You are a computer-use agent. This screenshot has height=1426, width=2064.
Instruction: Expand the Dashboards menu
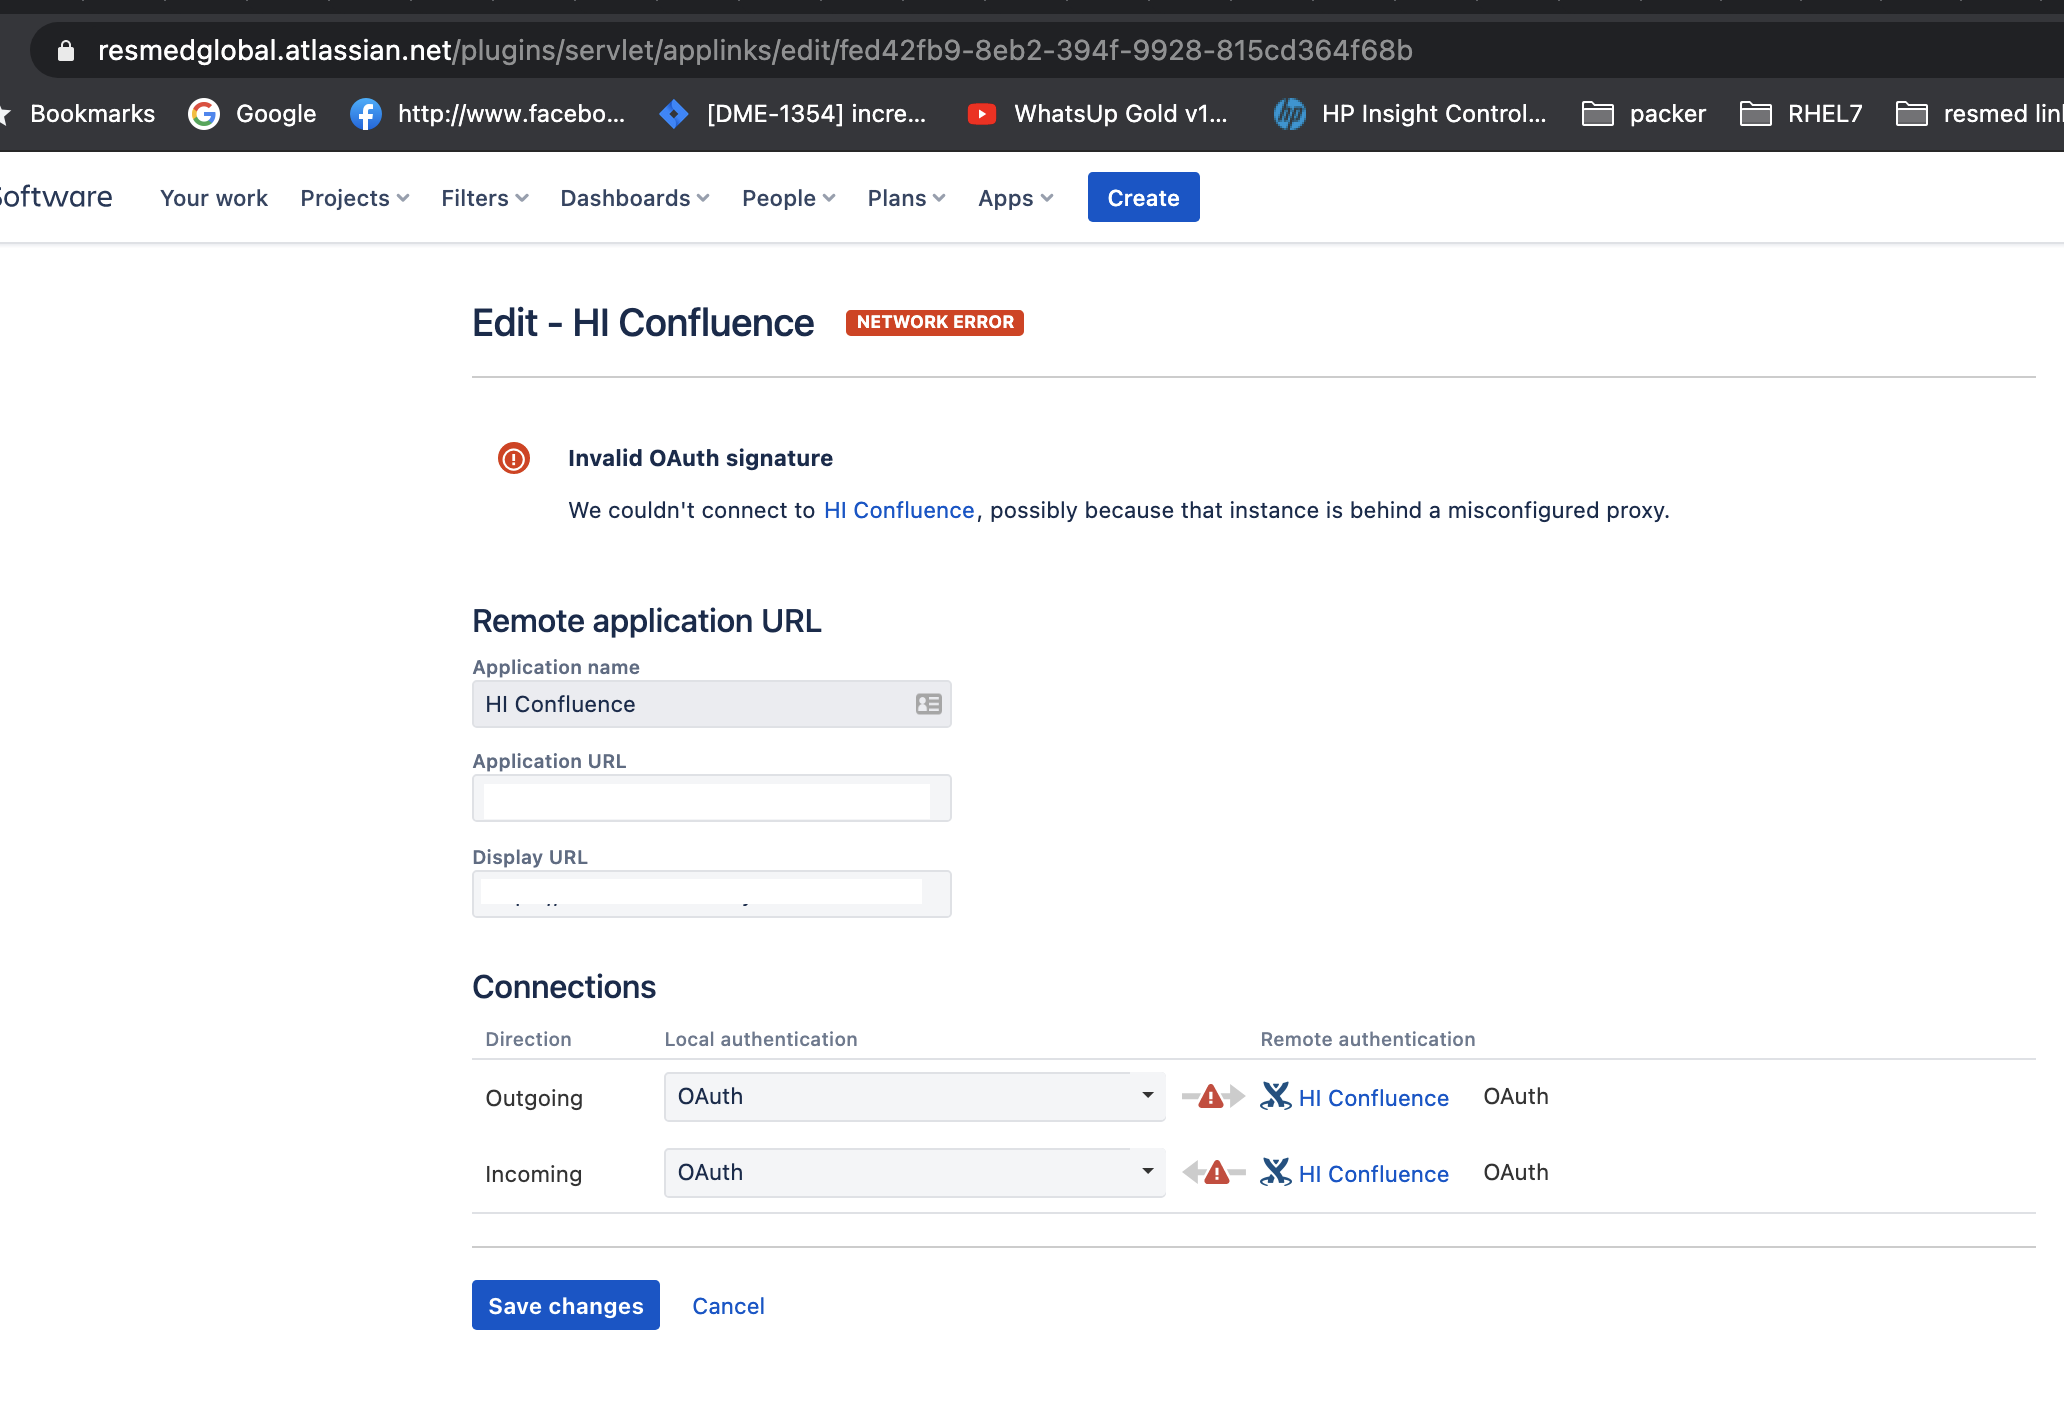[634, 198]
